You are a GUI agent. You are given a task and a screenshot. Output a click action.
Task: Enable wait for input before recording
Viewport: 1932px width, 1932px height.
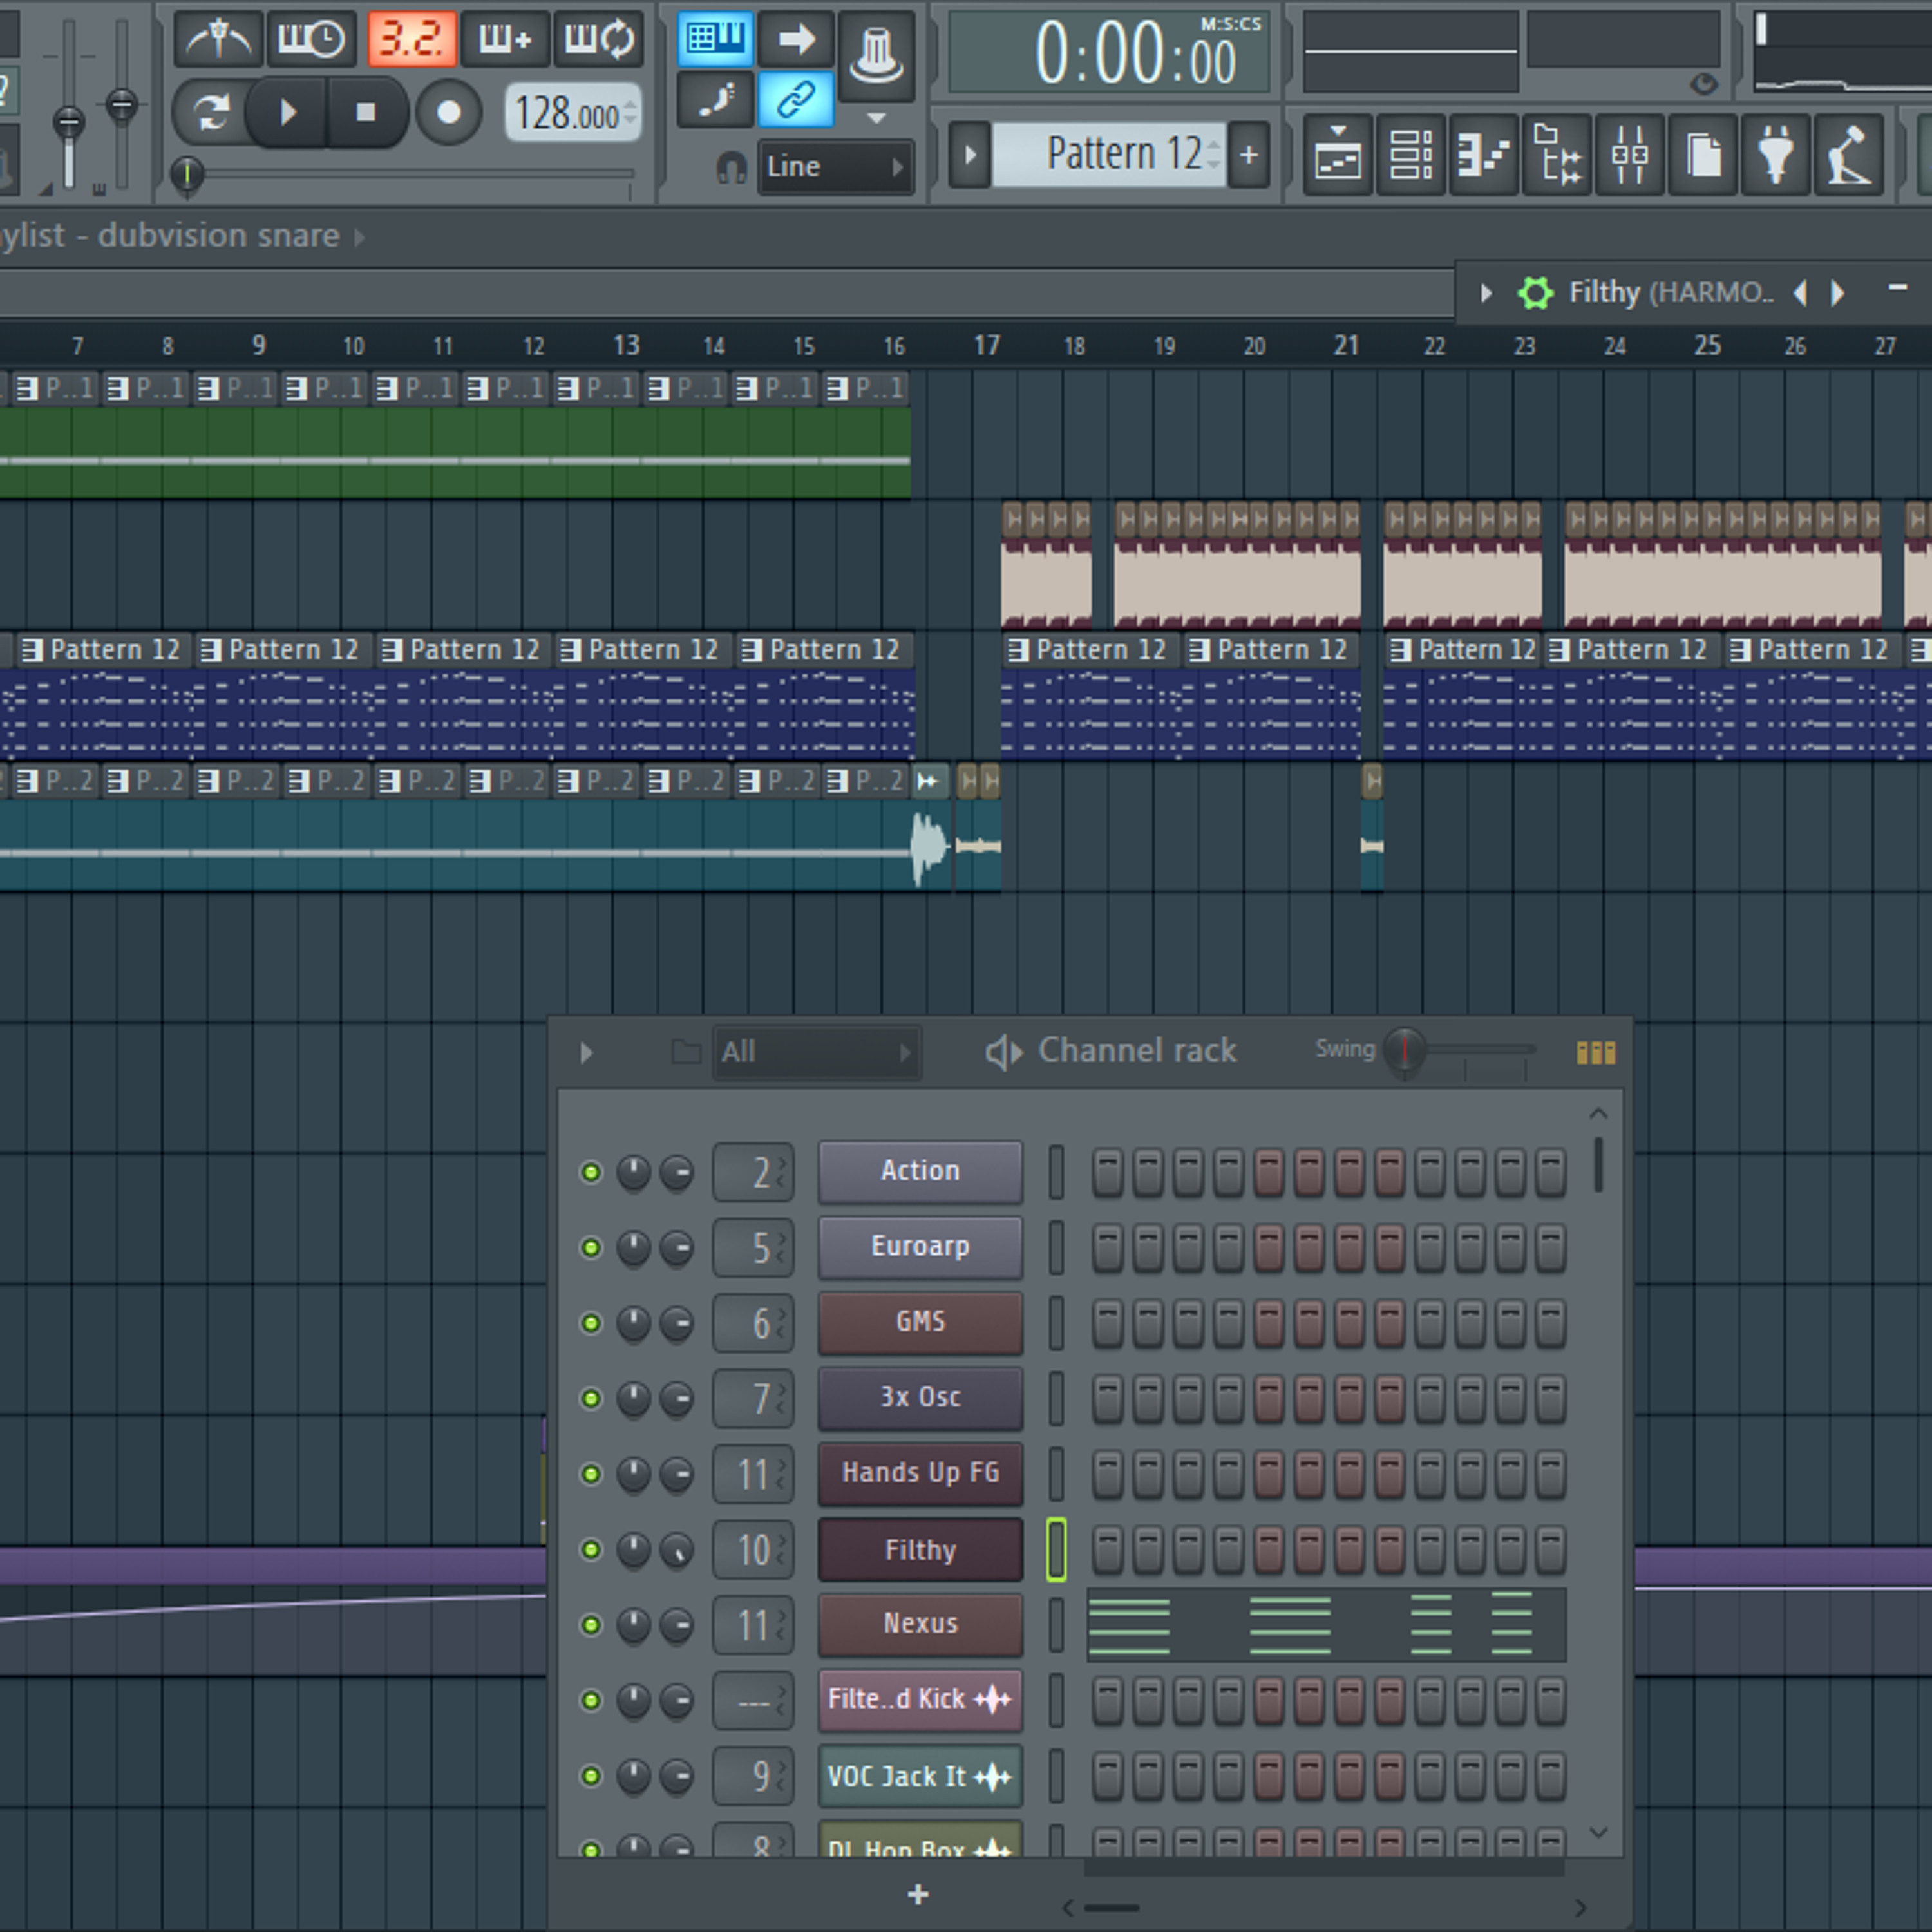[x=311, y=40]
